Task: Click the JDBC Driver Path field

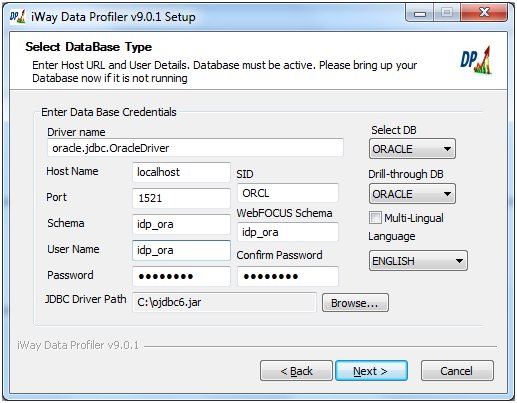Action: click(x=224, y=302)
